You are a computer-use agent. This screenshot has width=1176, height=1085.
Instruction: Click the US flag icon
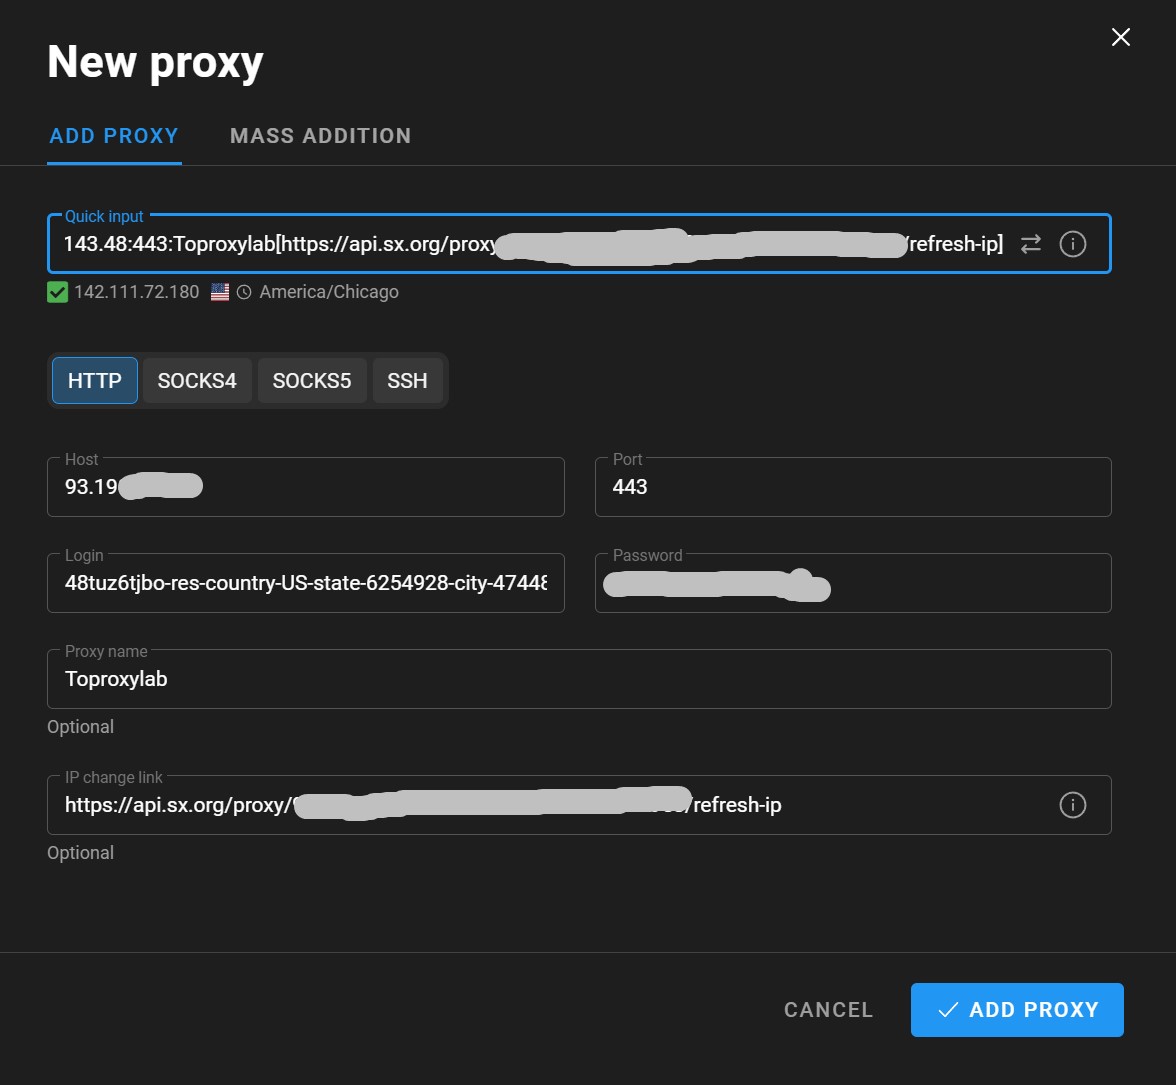pos(220,292)
